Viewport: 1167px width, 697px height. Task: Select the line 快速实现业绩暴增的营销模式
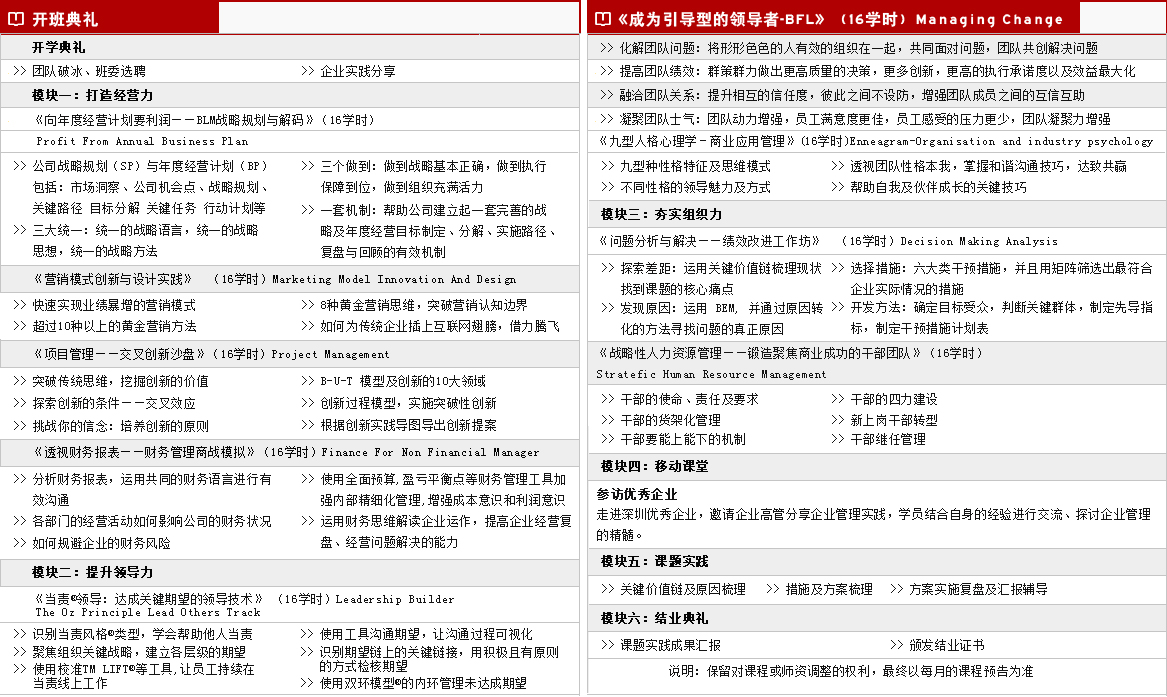click(x=114, y=305)
